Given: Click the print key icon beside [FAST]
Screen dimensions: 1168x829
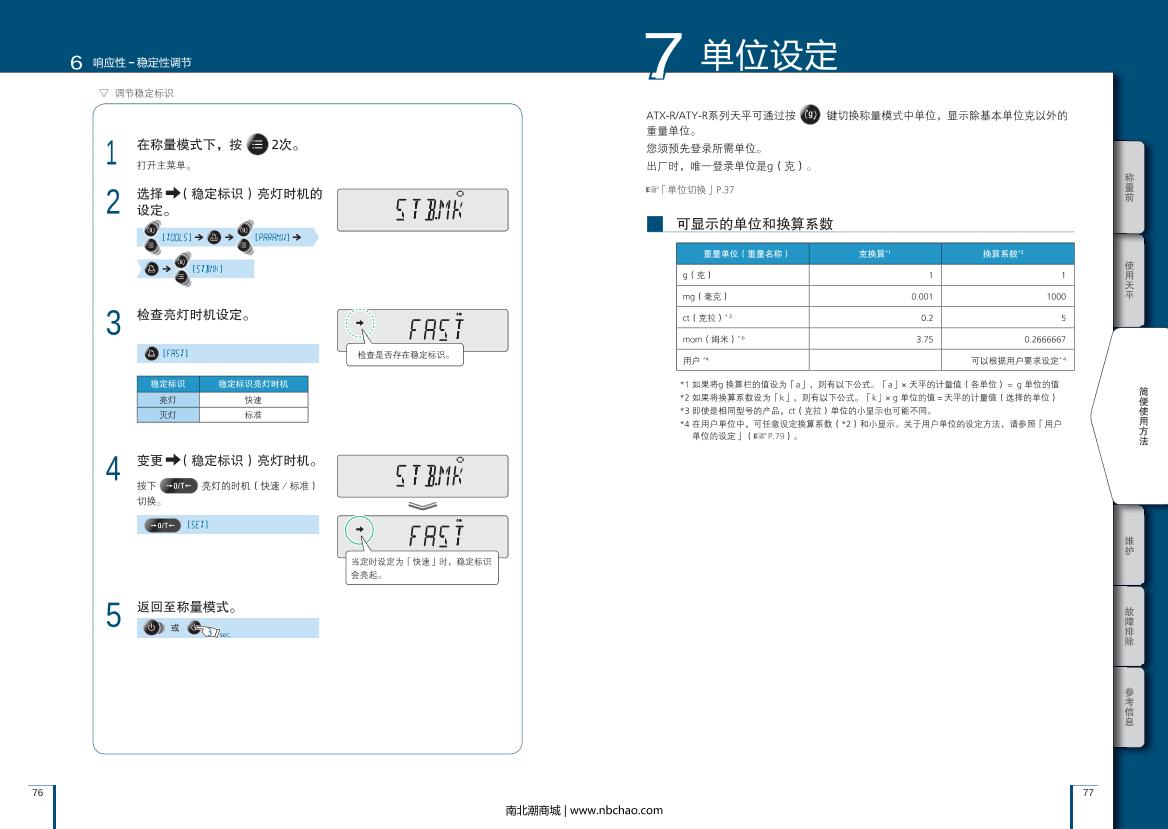Looking at the screenshot, I should pos(151,353).
